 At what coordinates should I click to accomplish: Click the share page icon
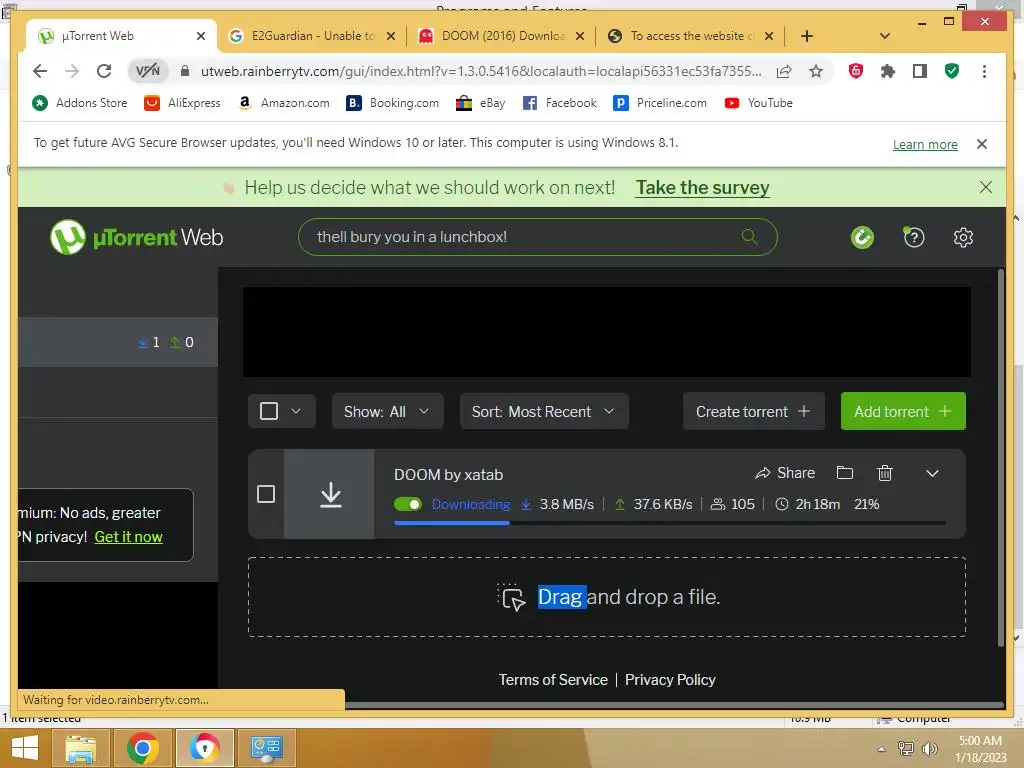click(784, 71)
